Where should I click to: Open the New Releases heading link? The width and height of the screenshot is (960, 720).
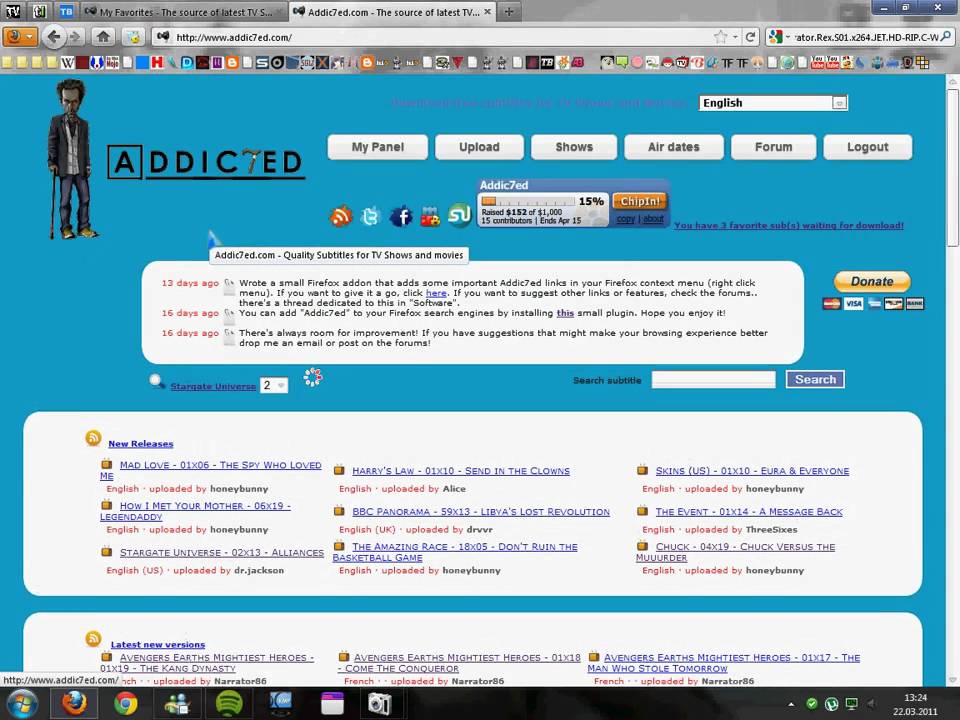141,444
